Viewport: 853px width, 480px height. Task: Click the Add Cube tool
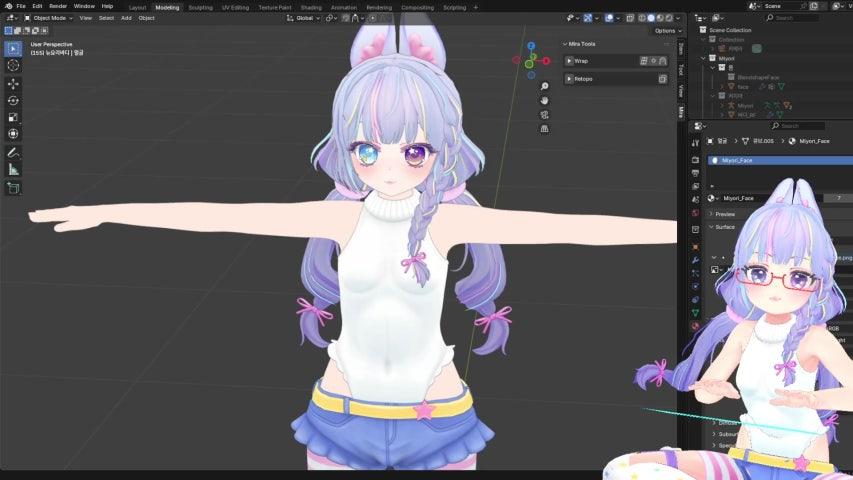click(x=13, y=188)
